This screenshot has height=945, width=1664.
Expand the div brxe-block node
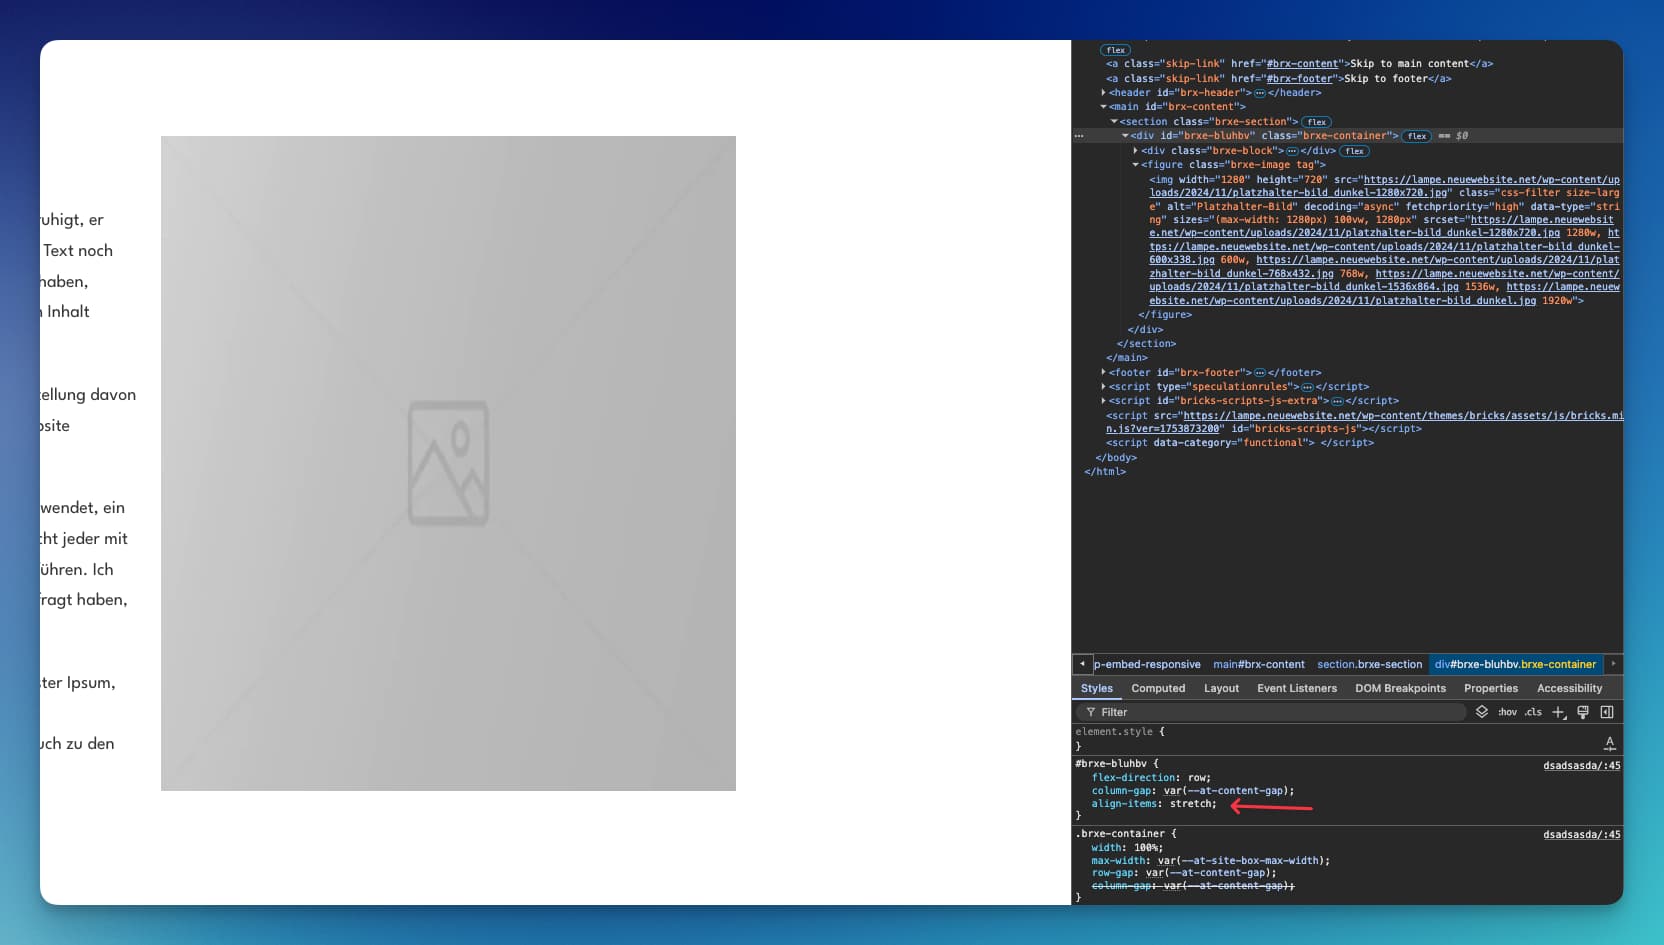pyautogui.click(x=1135, y=151)
